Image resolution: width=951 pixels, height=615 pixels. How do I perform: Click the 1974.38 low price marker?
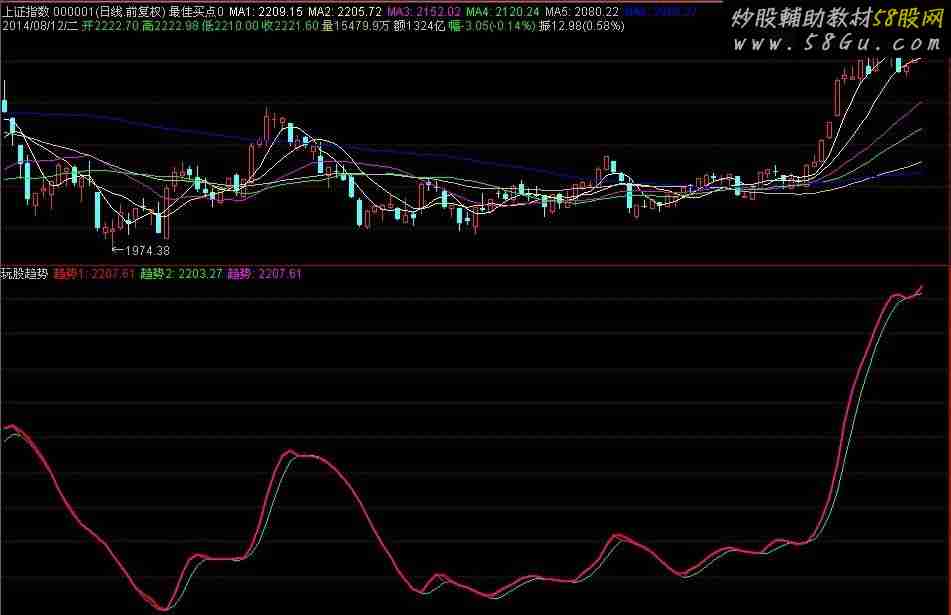146,250
